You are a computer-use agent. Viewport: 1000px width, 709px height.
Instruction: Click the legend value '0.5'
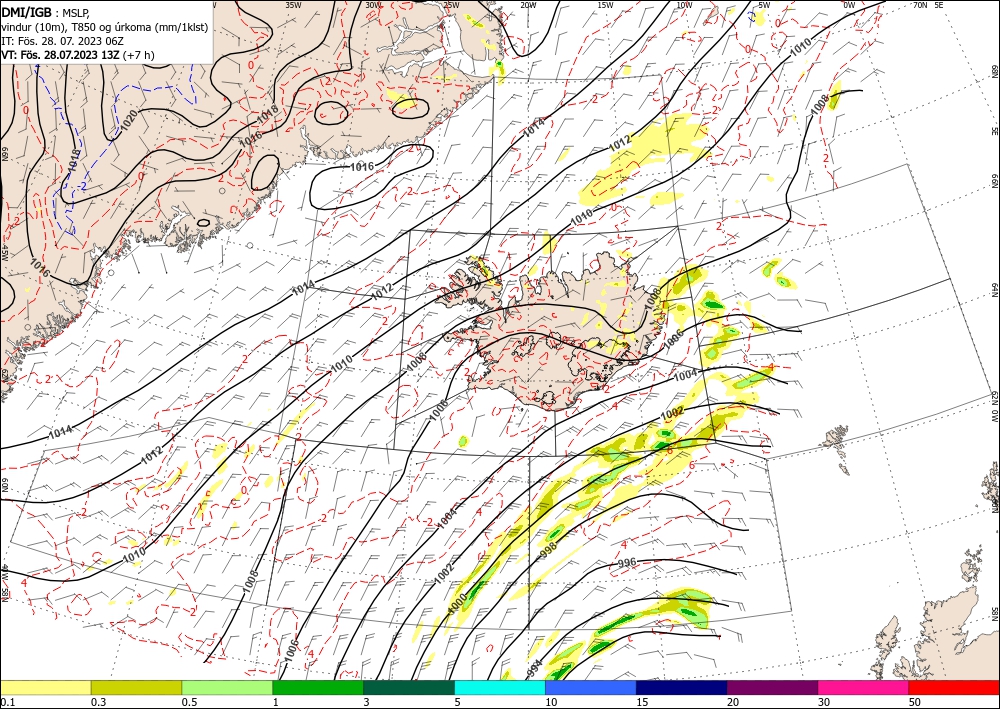pyautogui.click(x=188, y=702)
